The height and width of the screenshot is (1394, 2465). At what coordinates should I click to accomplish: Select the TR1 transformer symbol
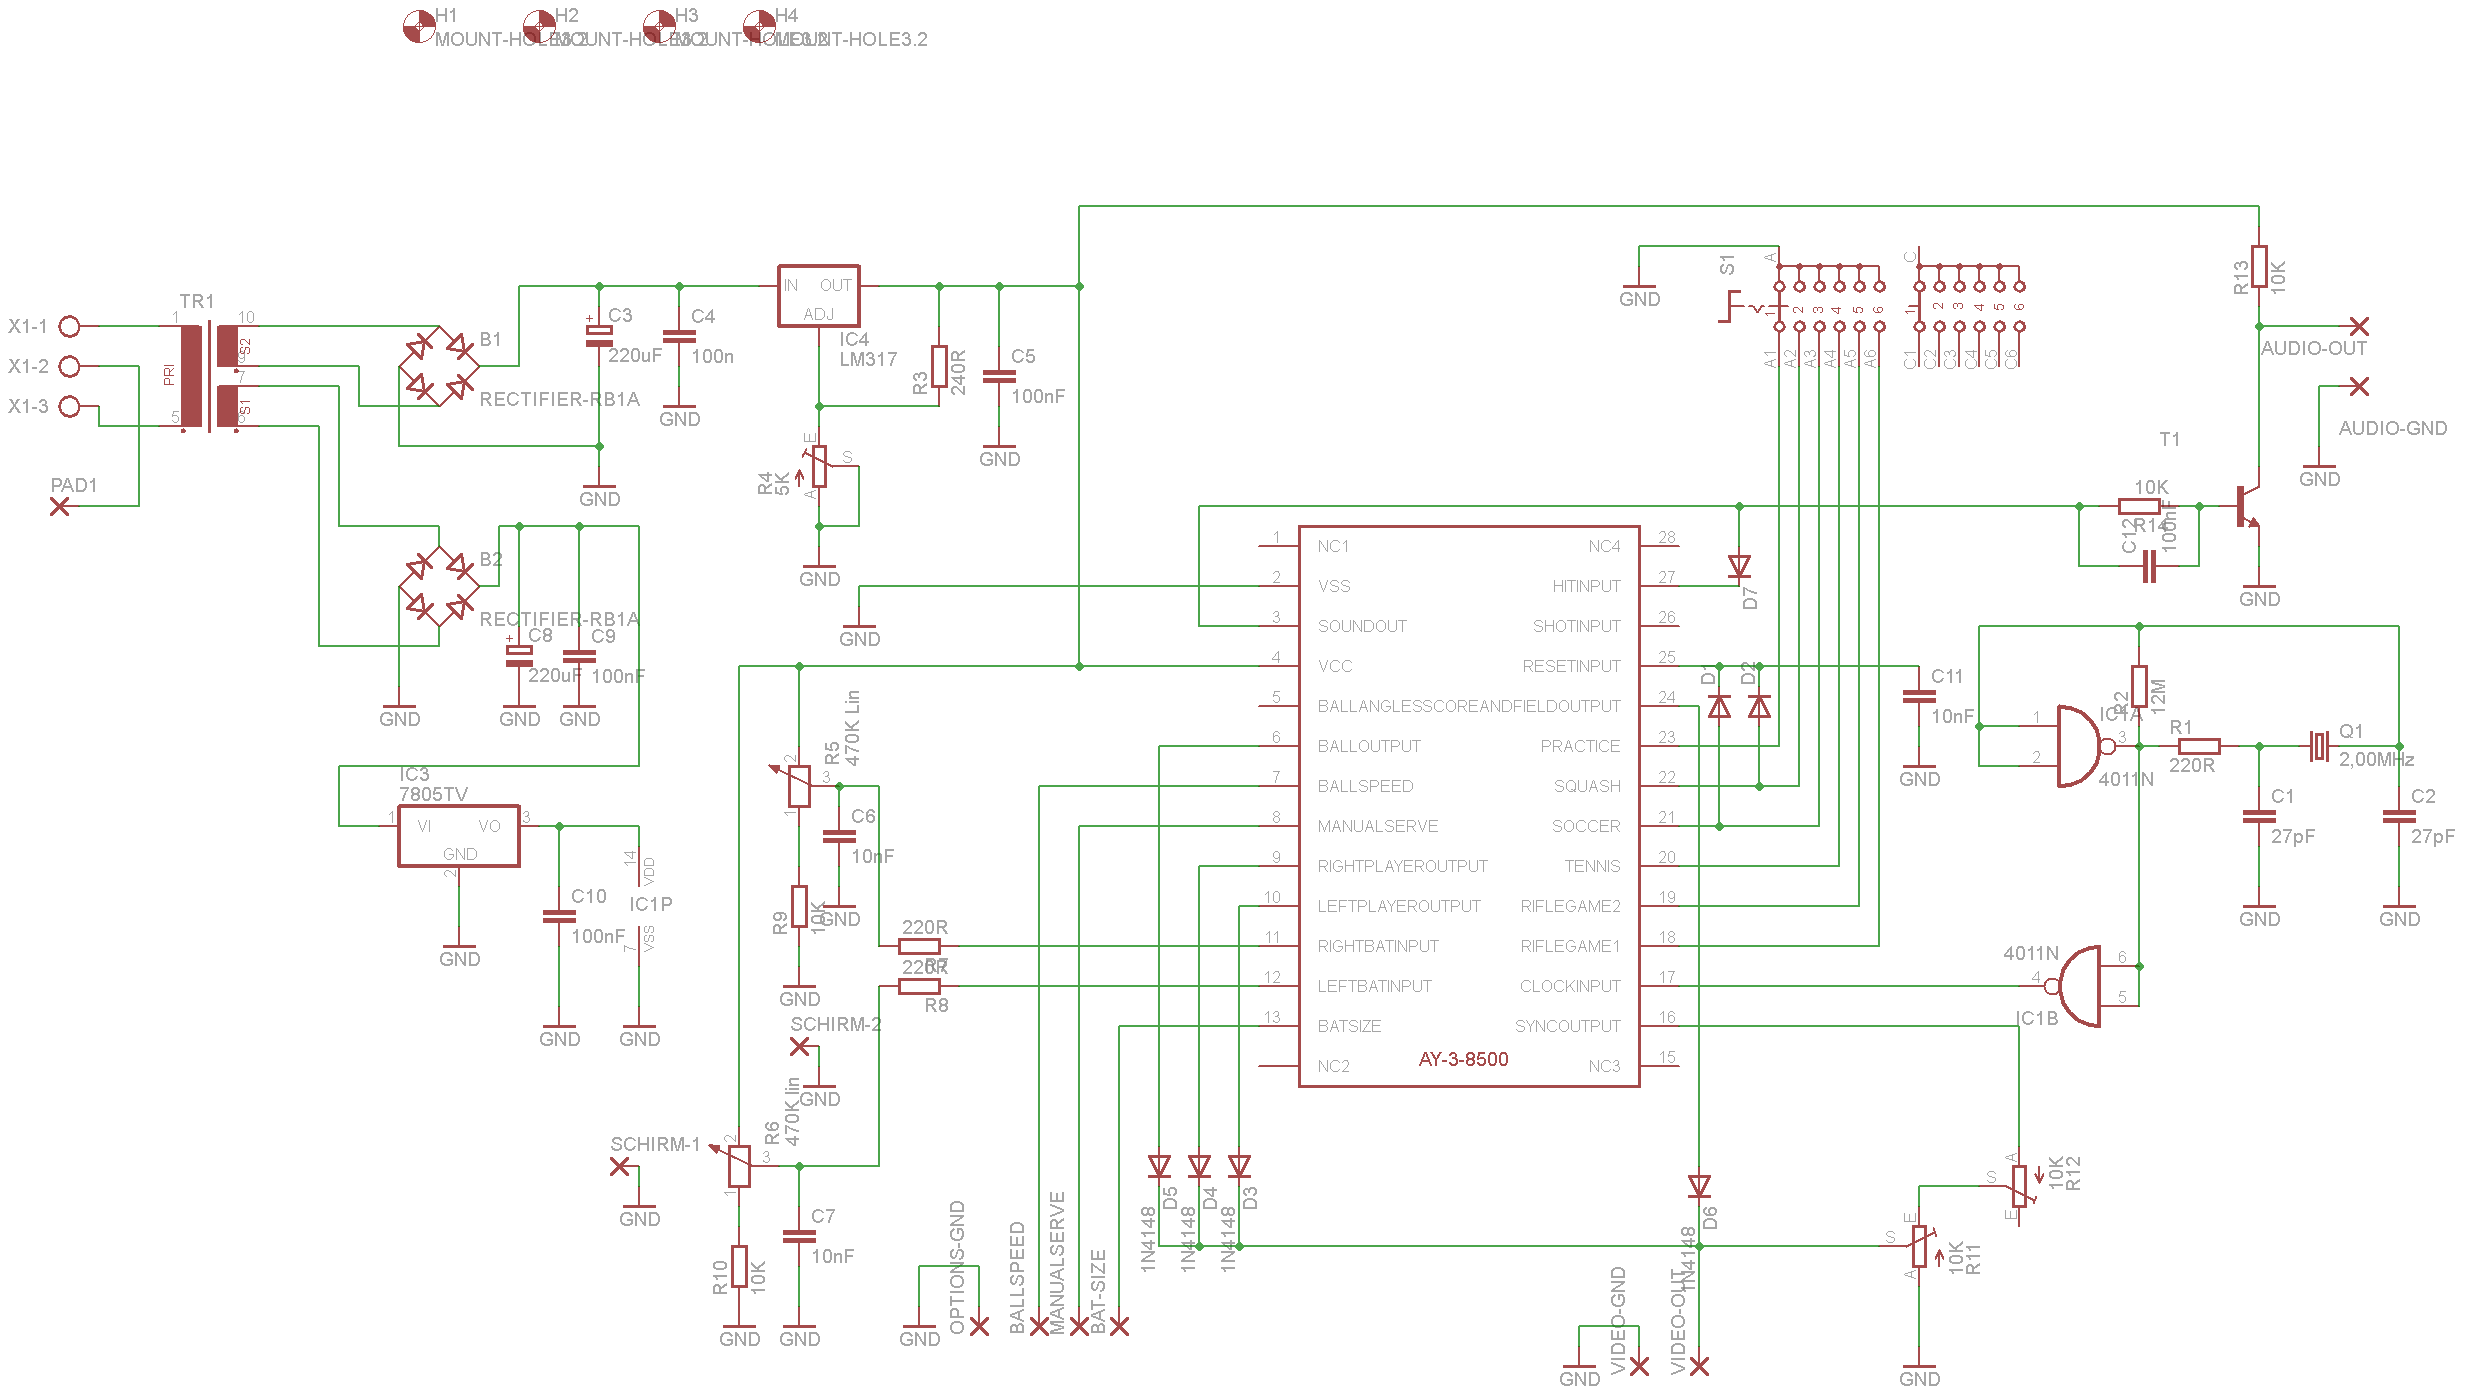click(210, 376)
